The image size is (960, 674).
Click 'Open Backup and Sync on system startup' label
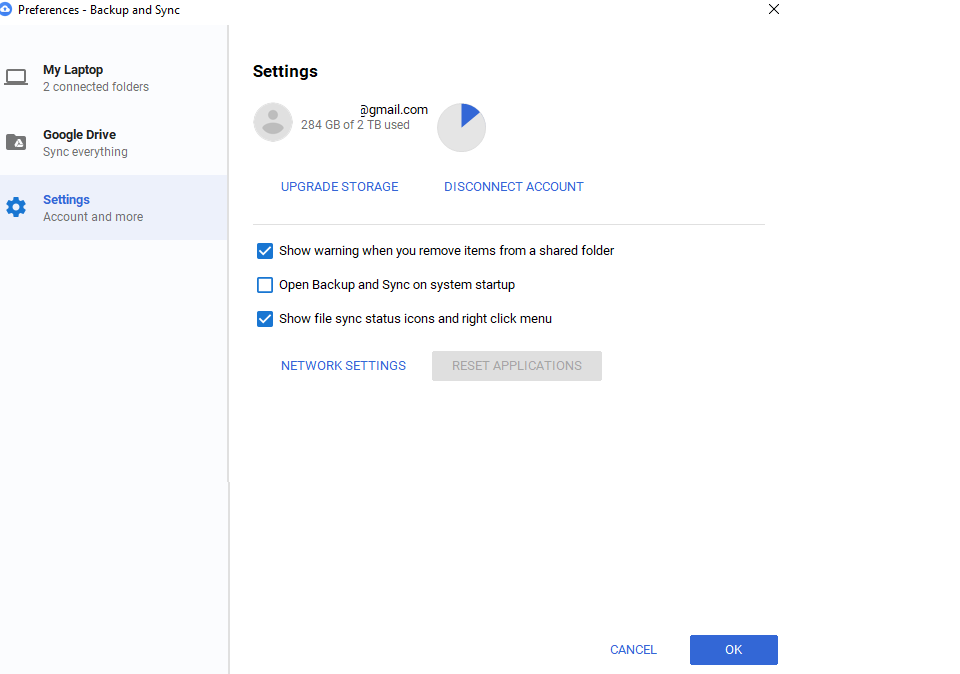coord(397,285)
